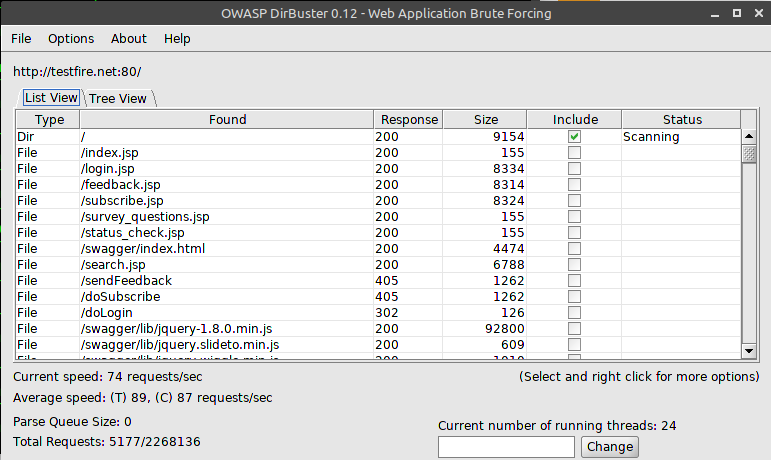
Task: Click the Current speed readout
Action: (x=108, y=377)
